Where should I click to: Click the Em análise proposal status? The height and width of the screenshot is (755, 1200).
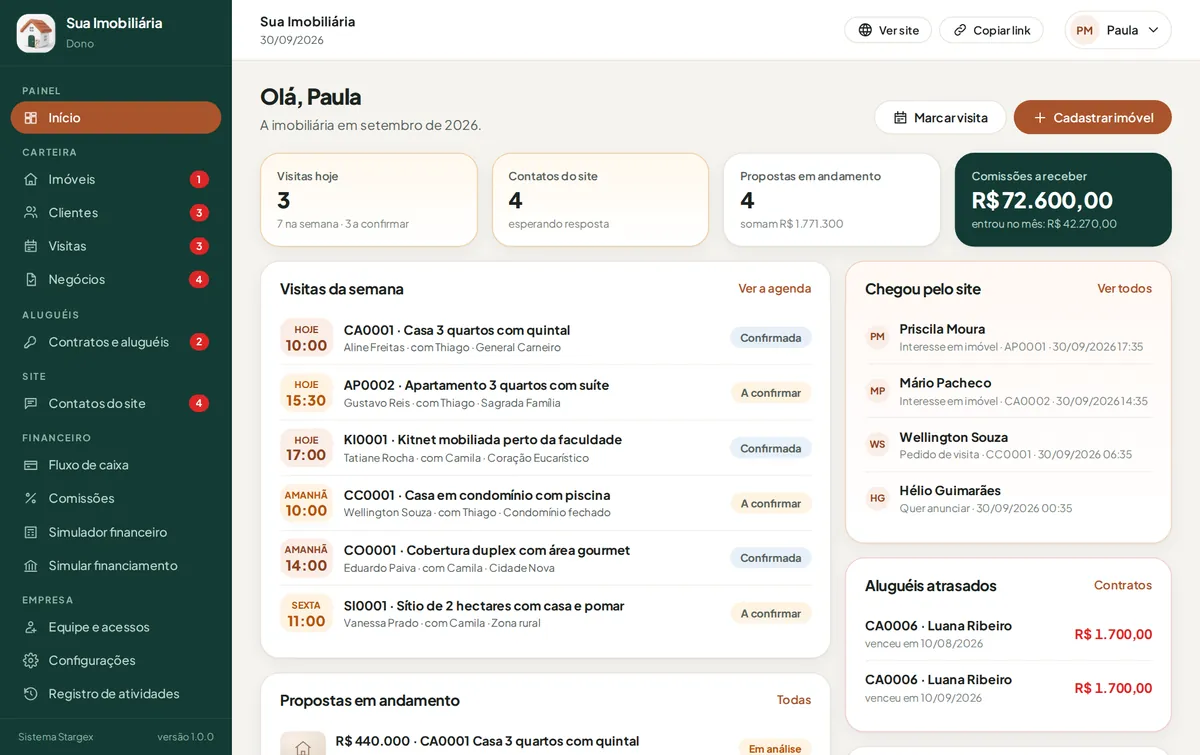[775, 748]
